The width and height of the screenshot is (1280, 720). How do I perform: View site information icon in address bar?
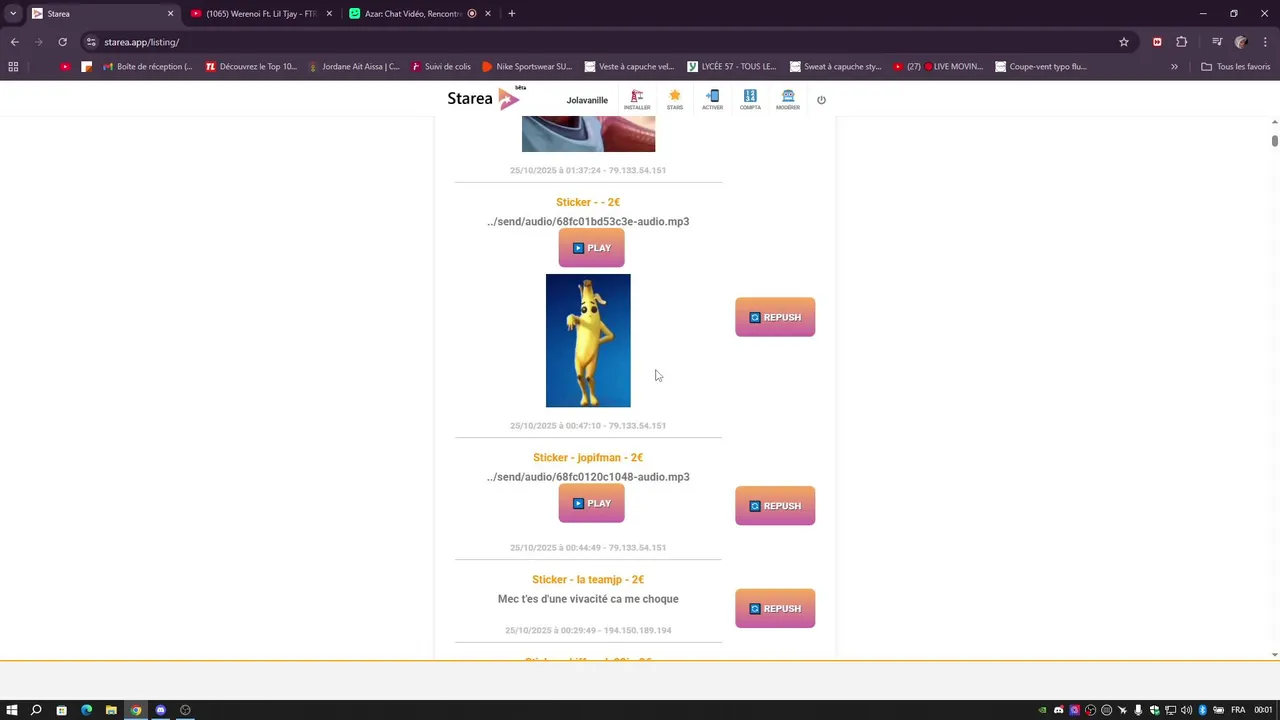tap(91, 42)
